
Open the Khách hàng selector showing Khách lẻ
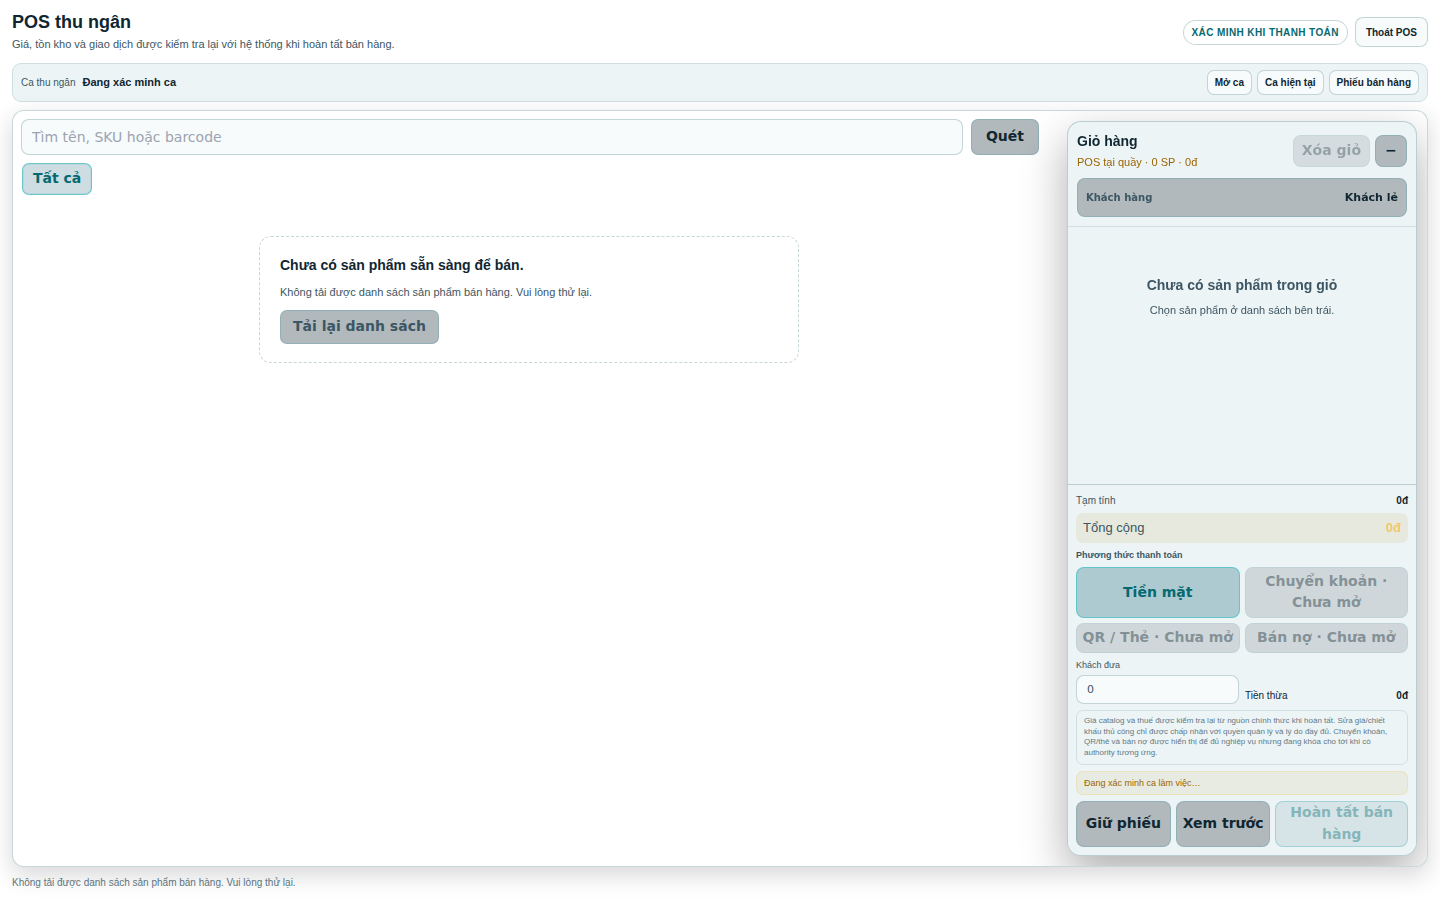pos(1242,197)
